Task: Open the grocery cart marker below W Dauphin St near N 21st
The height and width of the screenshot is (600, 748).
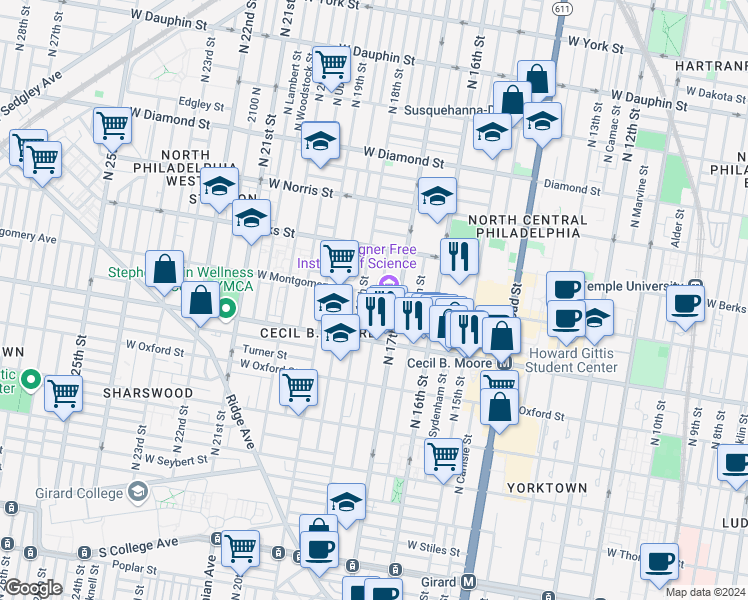Action: pos(332,65)
